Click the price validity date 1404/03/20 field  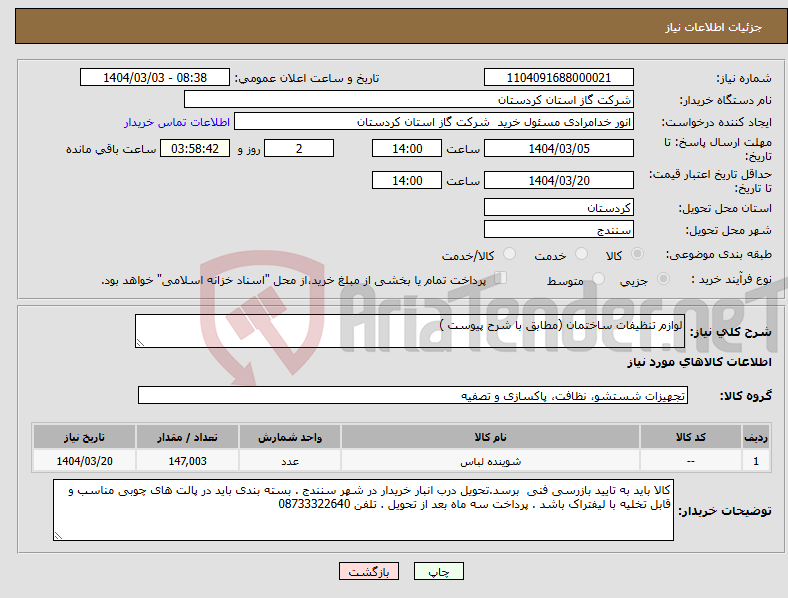[558, 180]
